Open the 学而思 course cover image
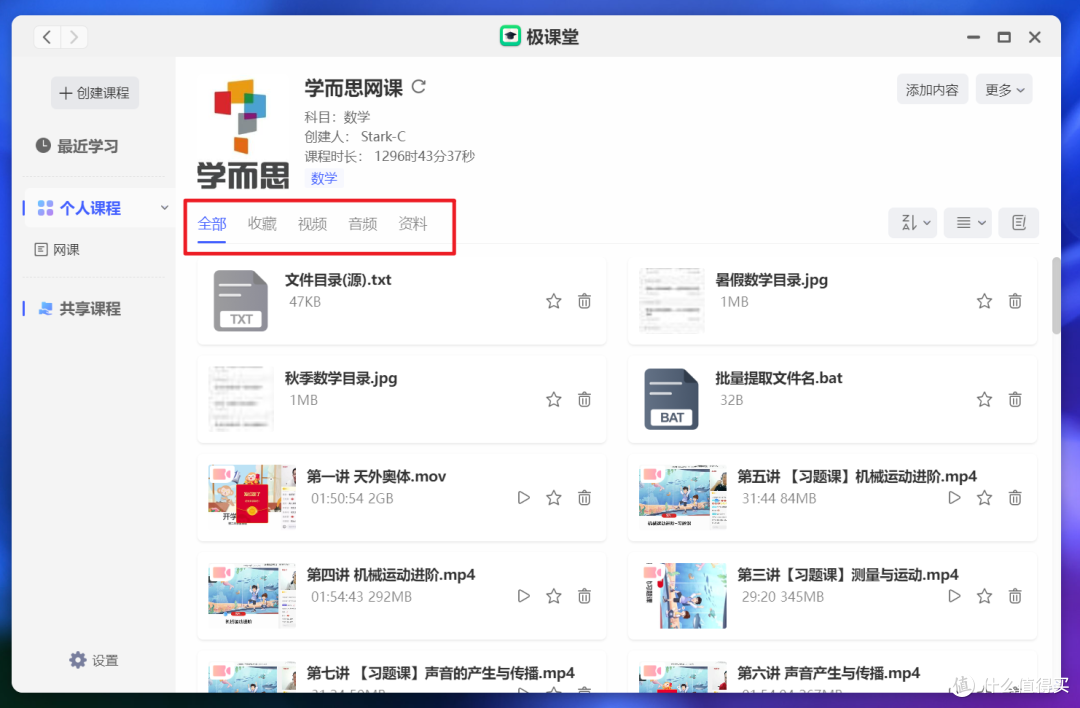 coord(242,133)
